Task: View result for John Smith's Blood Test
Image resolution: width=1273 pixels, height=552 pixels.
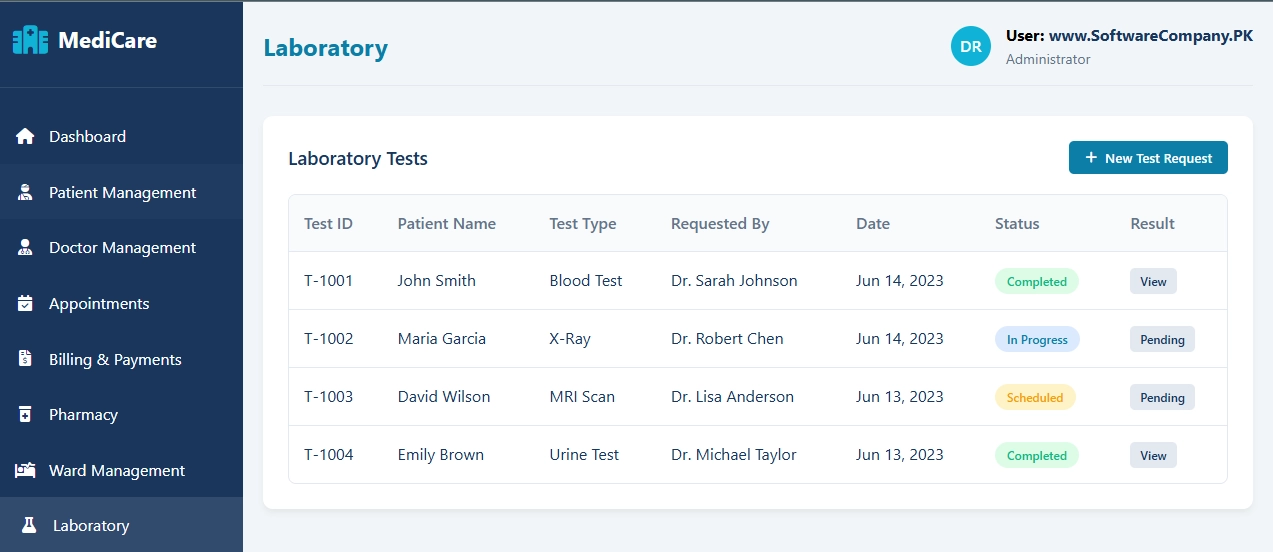Action: point(1153,282)
